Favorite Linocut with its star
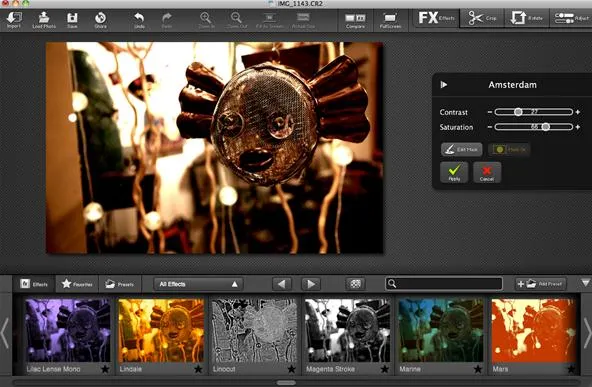This screenshot has width=592, height=387. click(x=291, y=369)
